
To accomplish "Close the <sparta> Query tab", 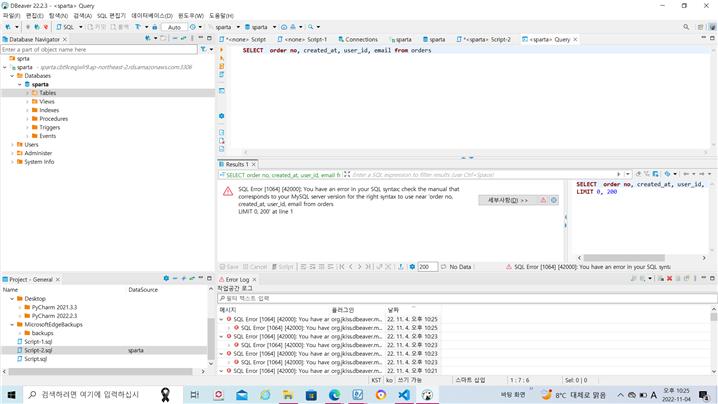I will 576,39.
